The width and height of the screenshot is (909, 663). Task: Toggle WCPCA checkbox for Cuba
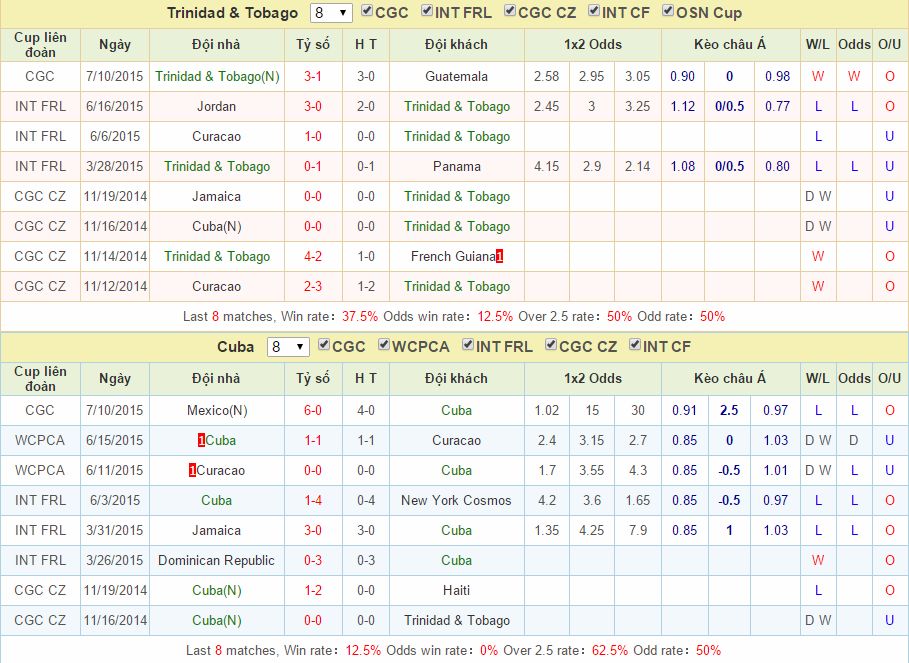click(x=384, y=345)
